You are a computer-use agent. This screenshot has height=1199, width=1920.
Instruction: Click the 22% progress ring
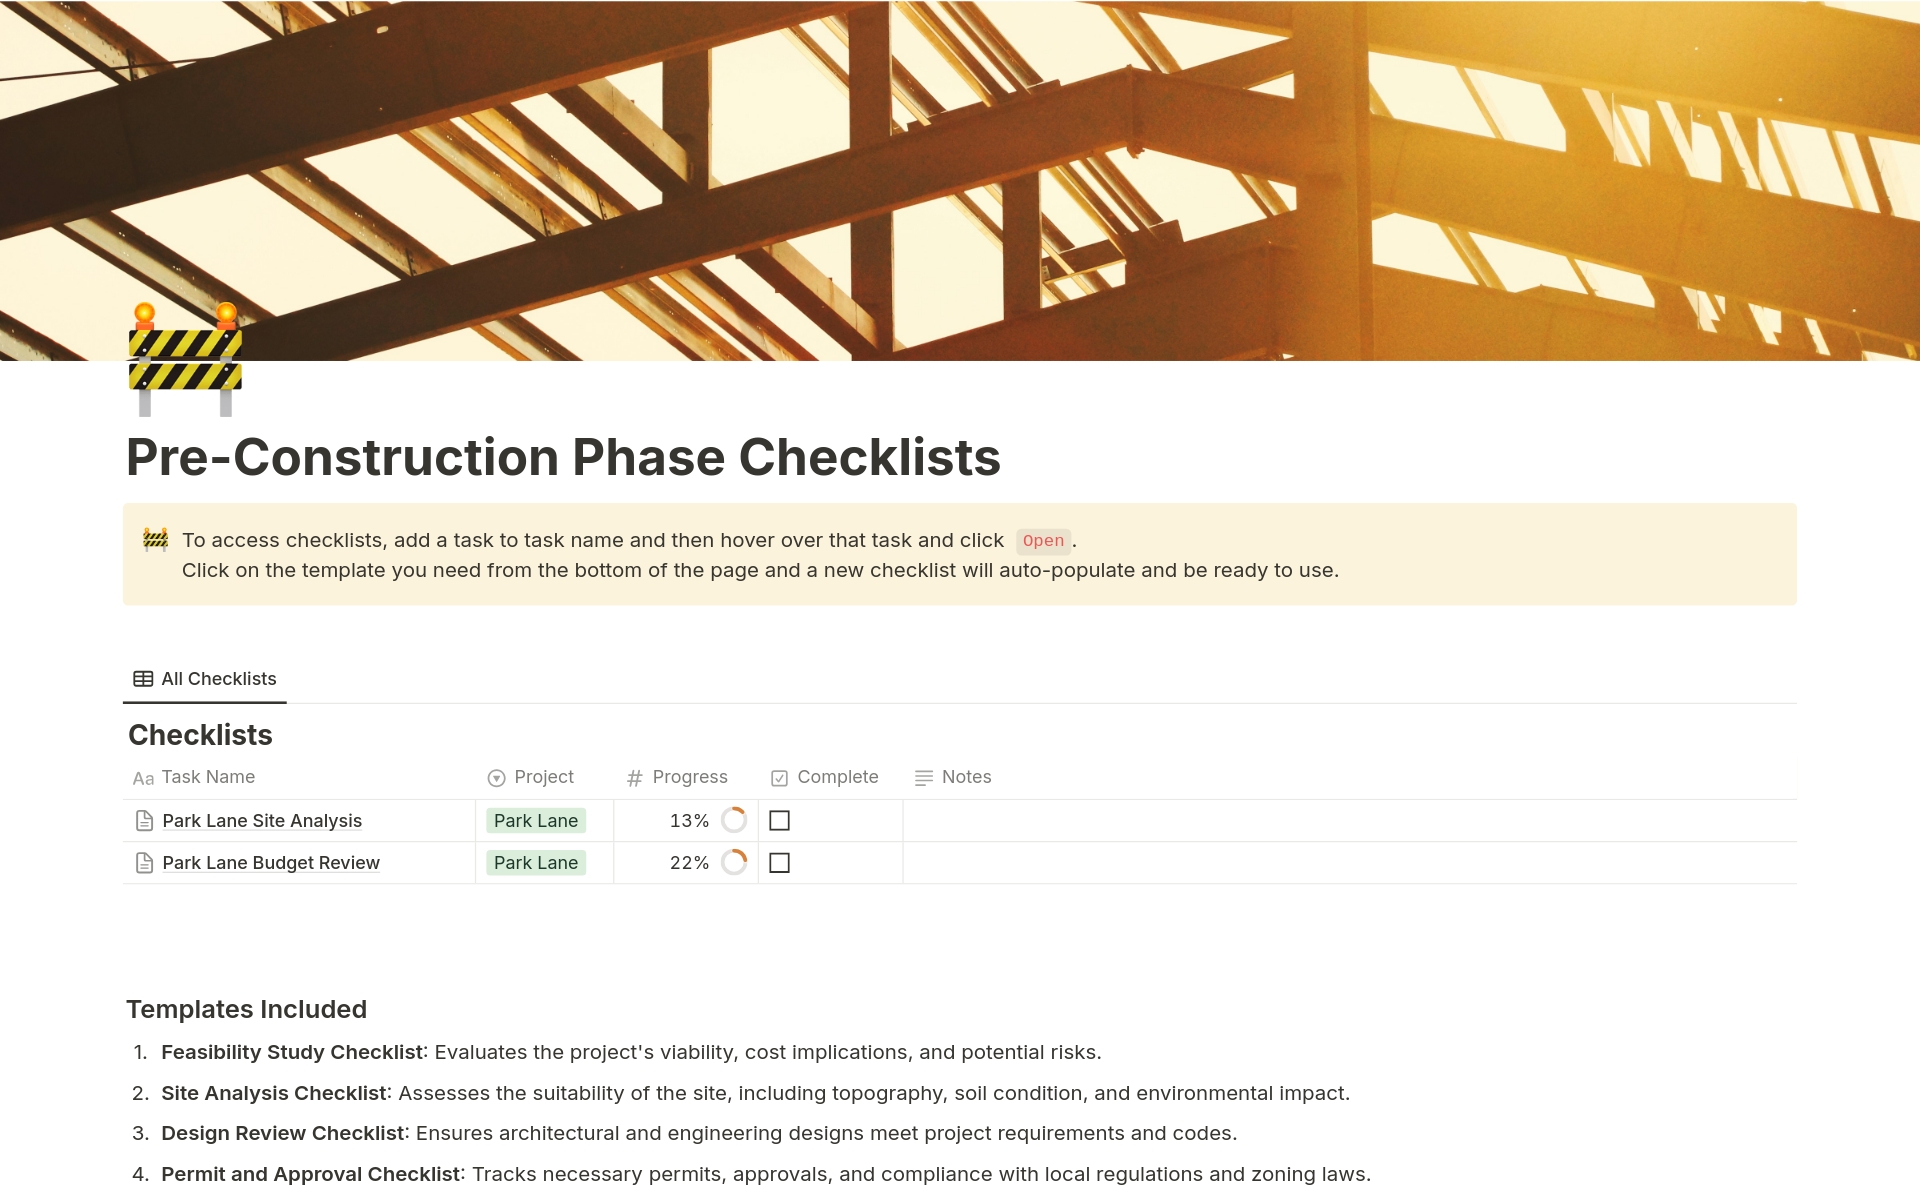click(734, 862)
